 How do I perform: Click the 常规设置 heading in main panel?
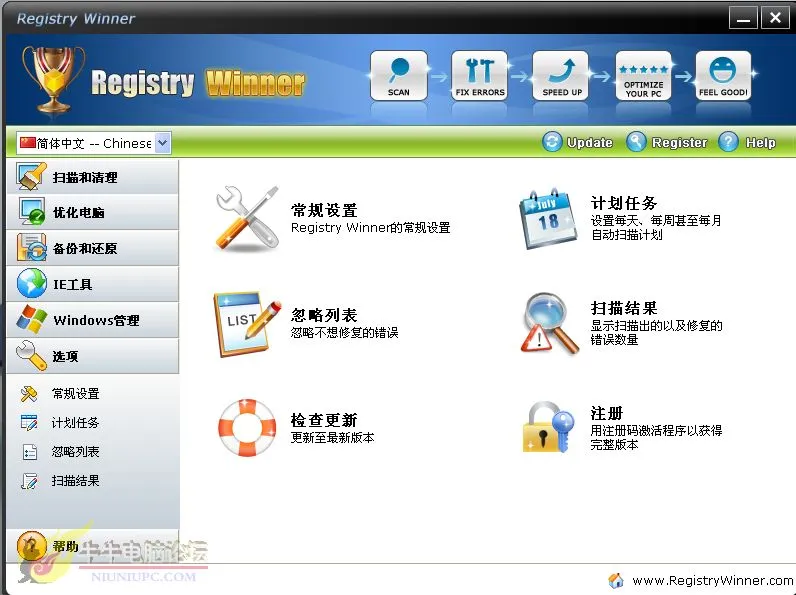pos(324,210)
